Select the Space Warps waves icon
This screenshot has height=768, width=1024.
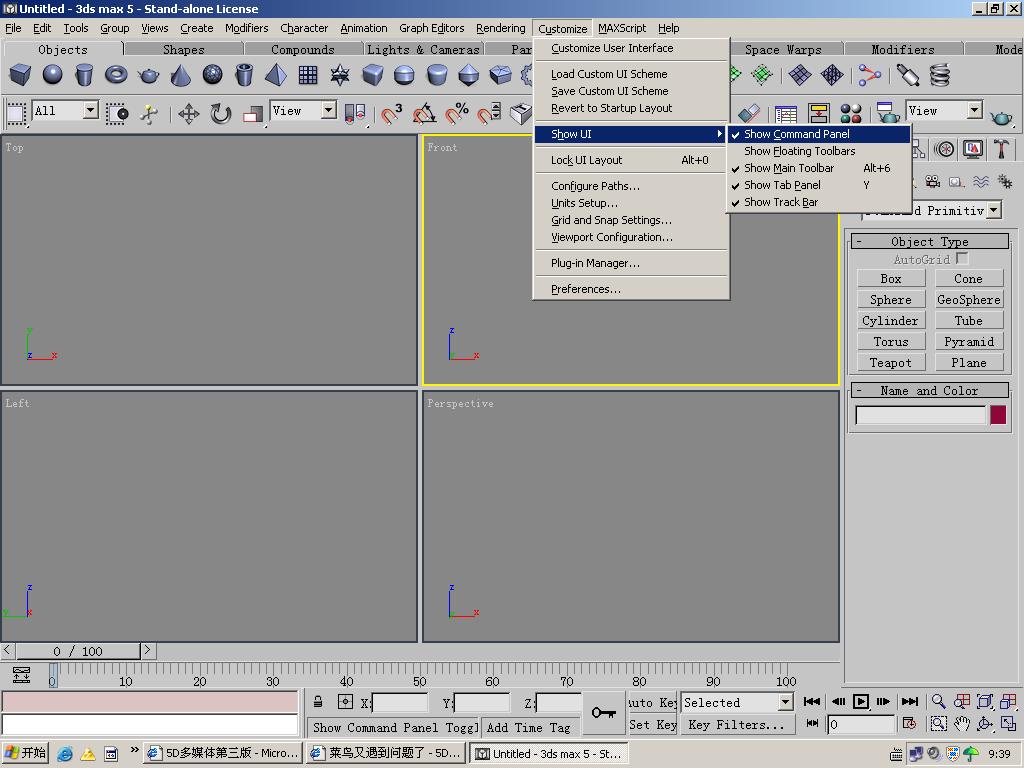tap(981, 182)
